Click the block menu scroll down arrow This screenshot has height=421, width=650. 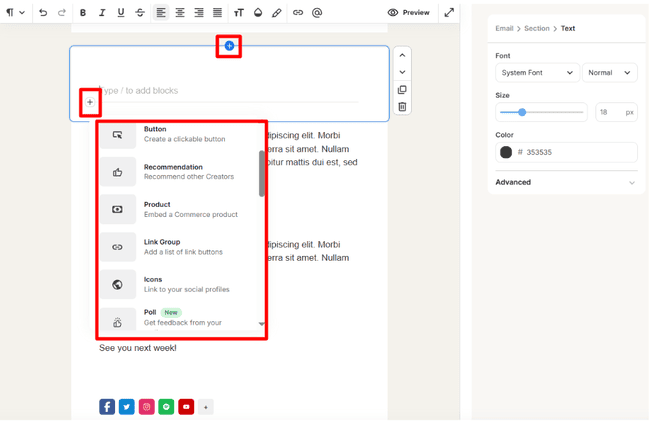262,324
